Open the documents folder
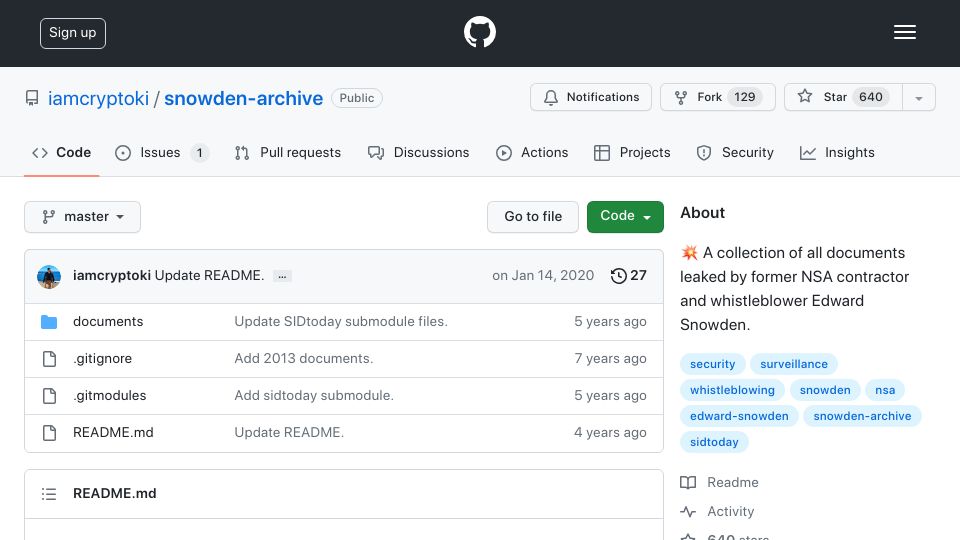Screen dimensions: 960x540 (108, 321)
